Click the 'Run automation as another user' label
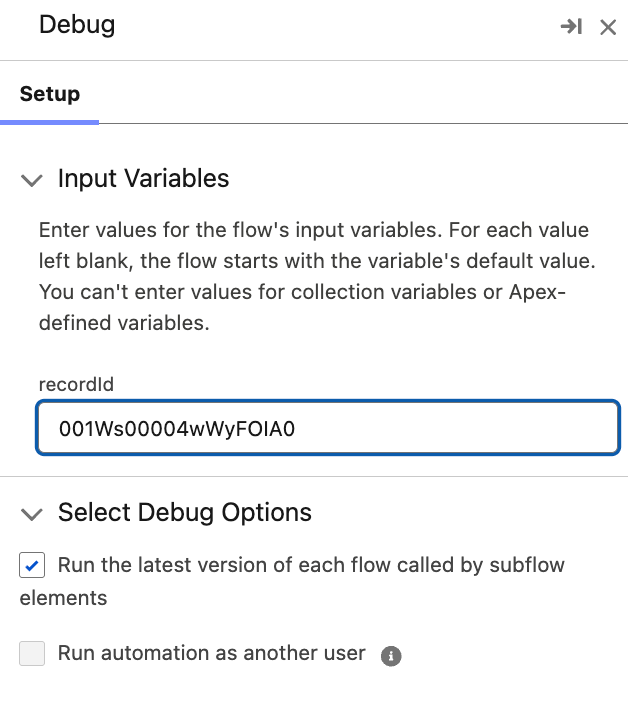The image size is (628, 702). click(x=211, y=654)
